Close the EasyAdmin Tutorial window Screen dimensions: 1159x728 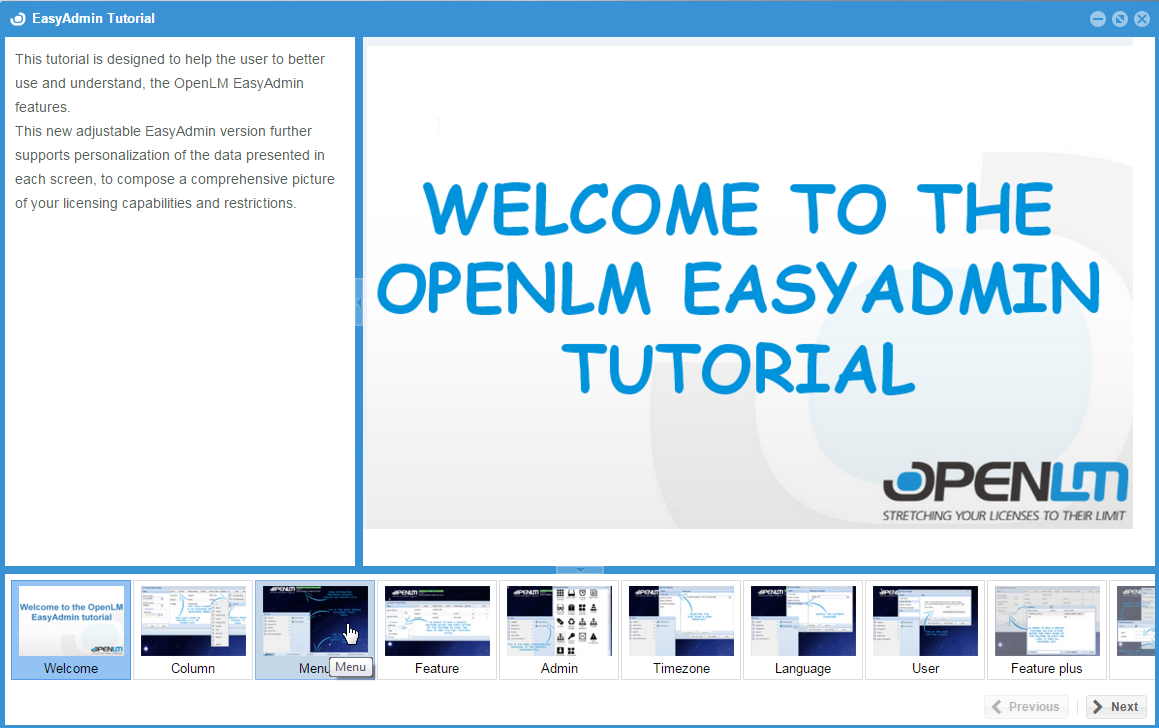pos(1142,19)
